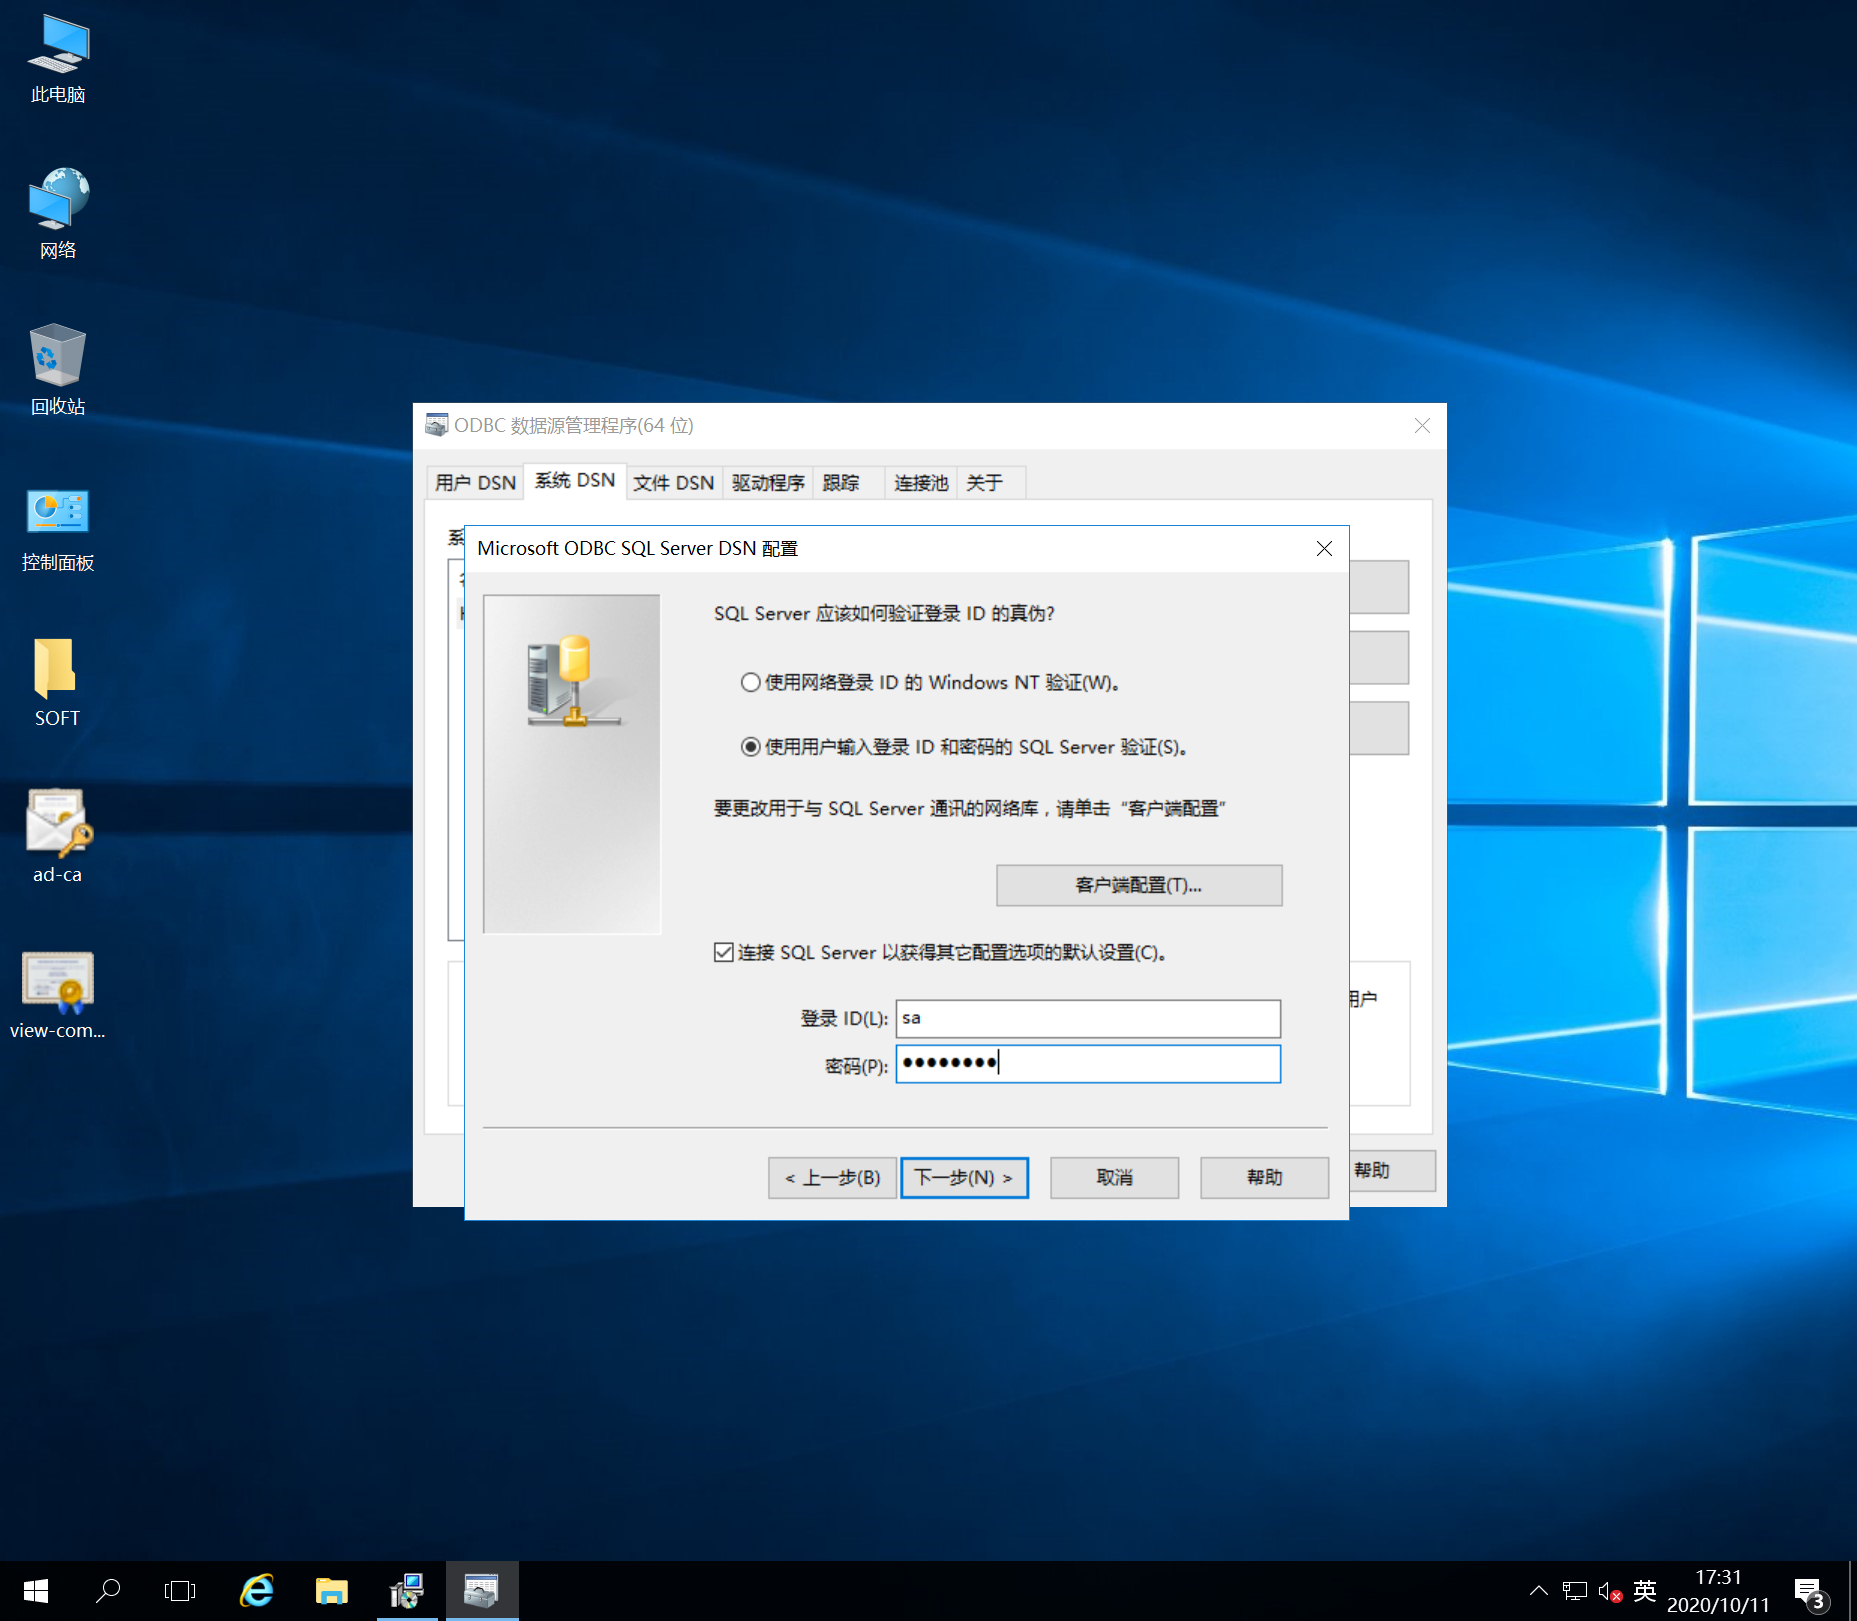Switch to Server Manager taskbar icon

point(406,1591)
